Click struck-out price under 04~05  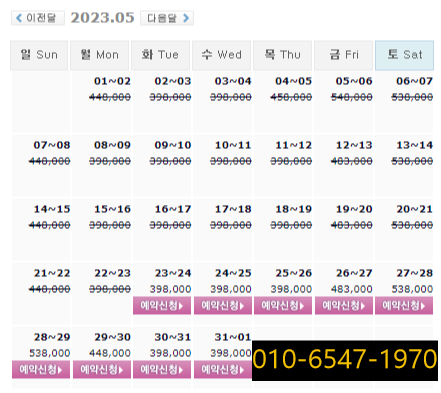coord(291,97)
